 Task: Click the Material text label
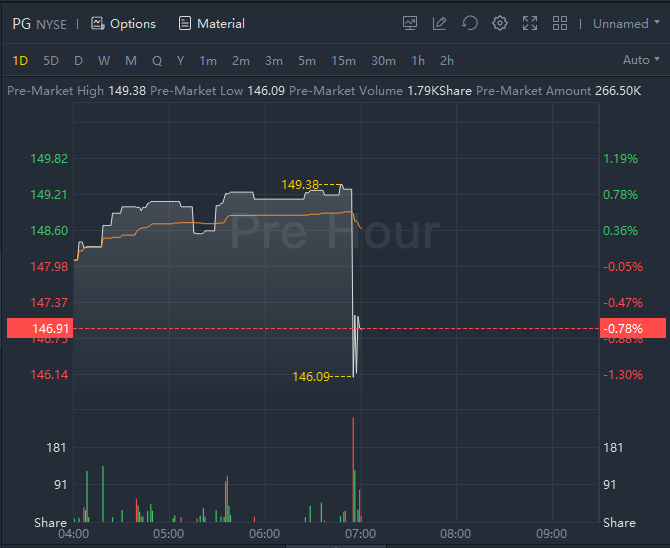[221, 24]
